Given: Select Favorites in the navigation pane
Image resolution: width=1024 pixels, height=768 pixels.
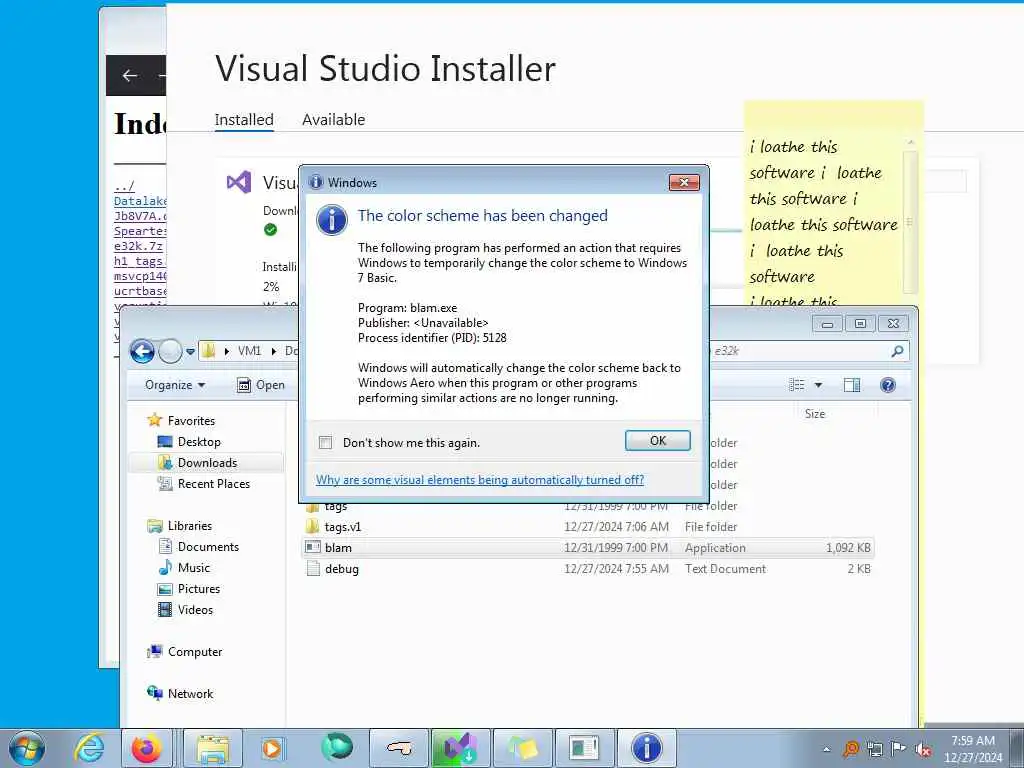Looking at the screenshot, I should click(191, 421).
